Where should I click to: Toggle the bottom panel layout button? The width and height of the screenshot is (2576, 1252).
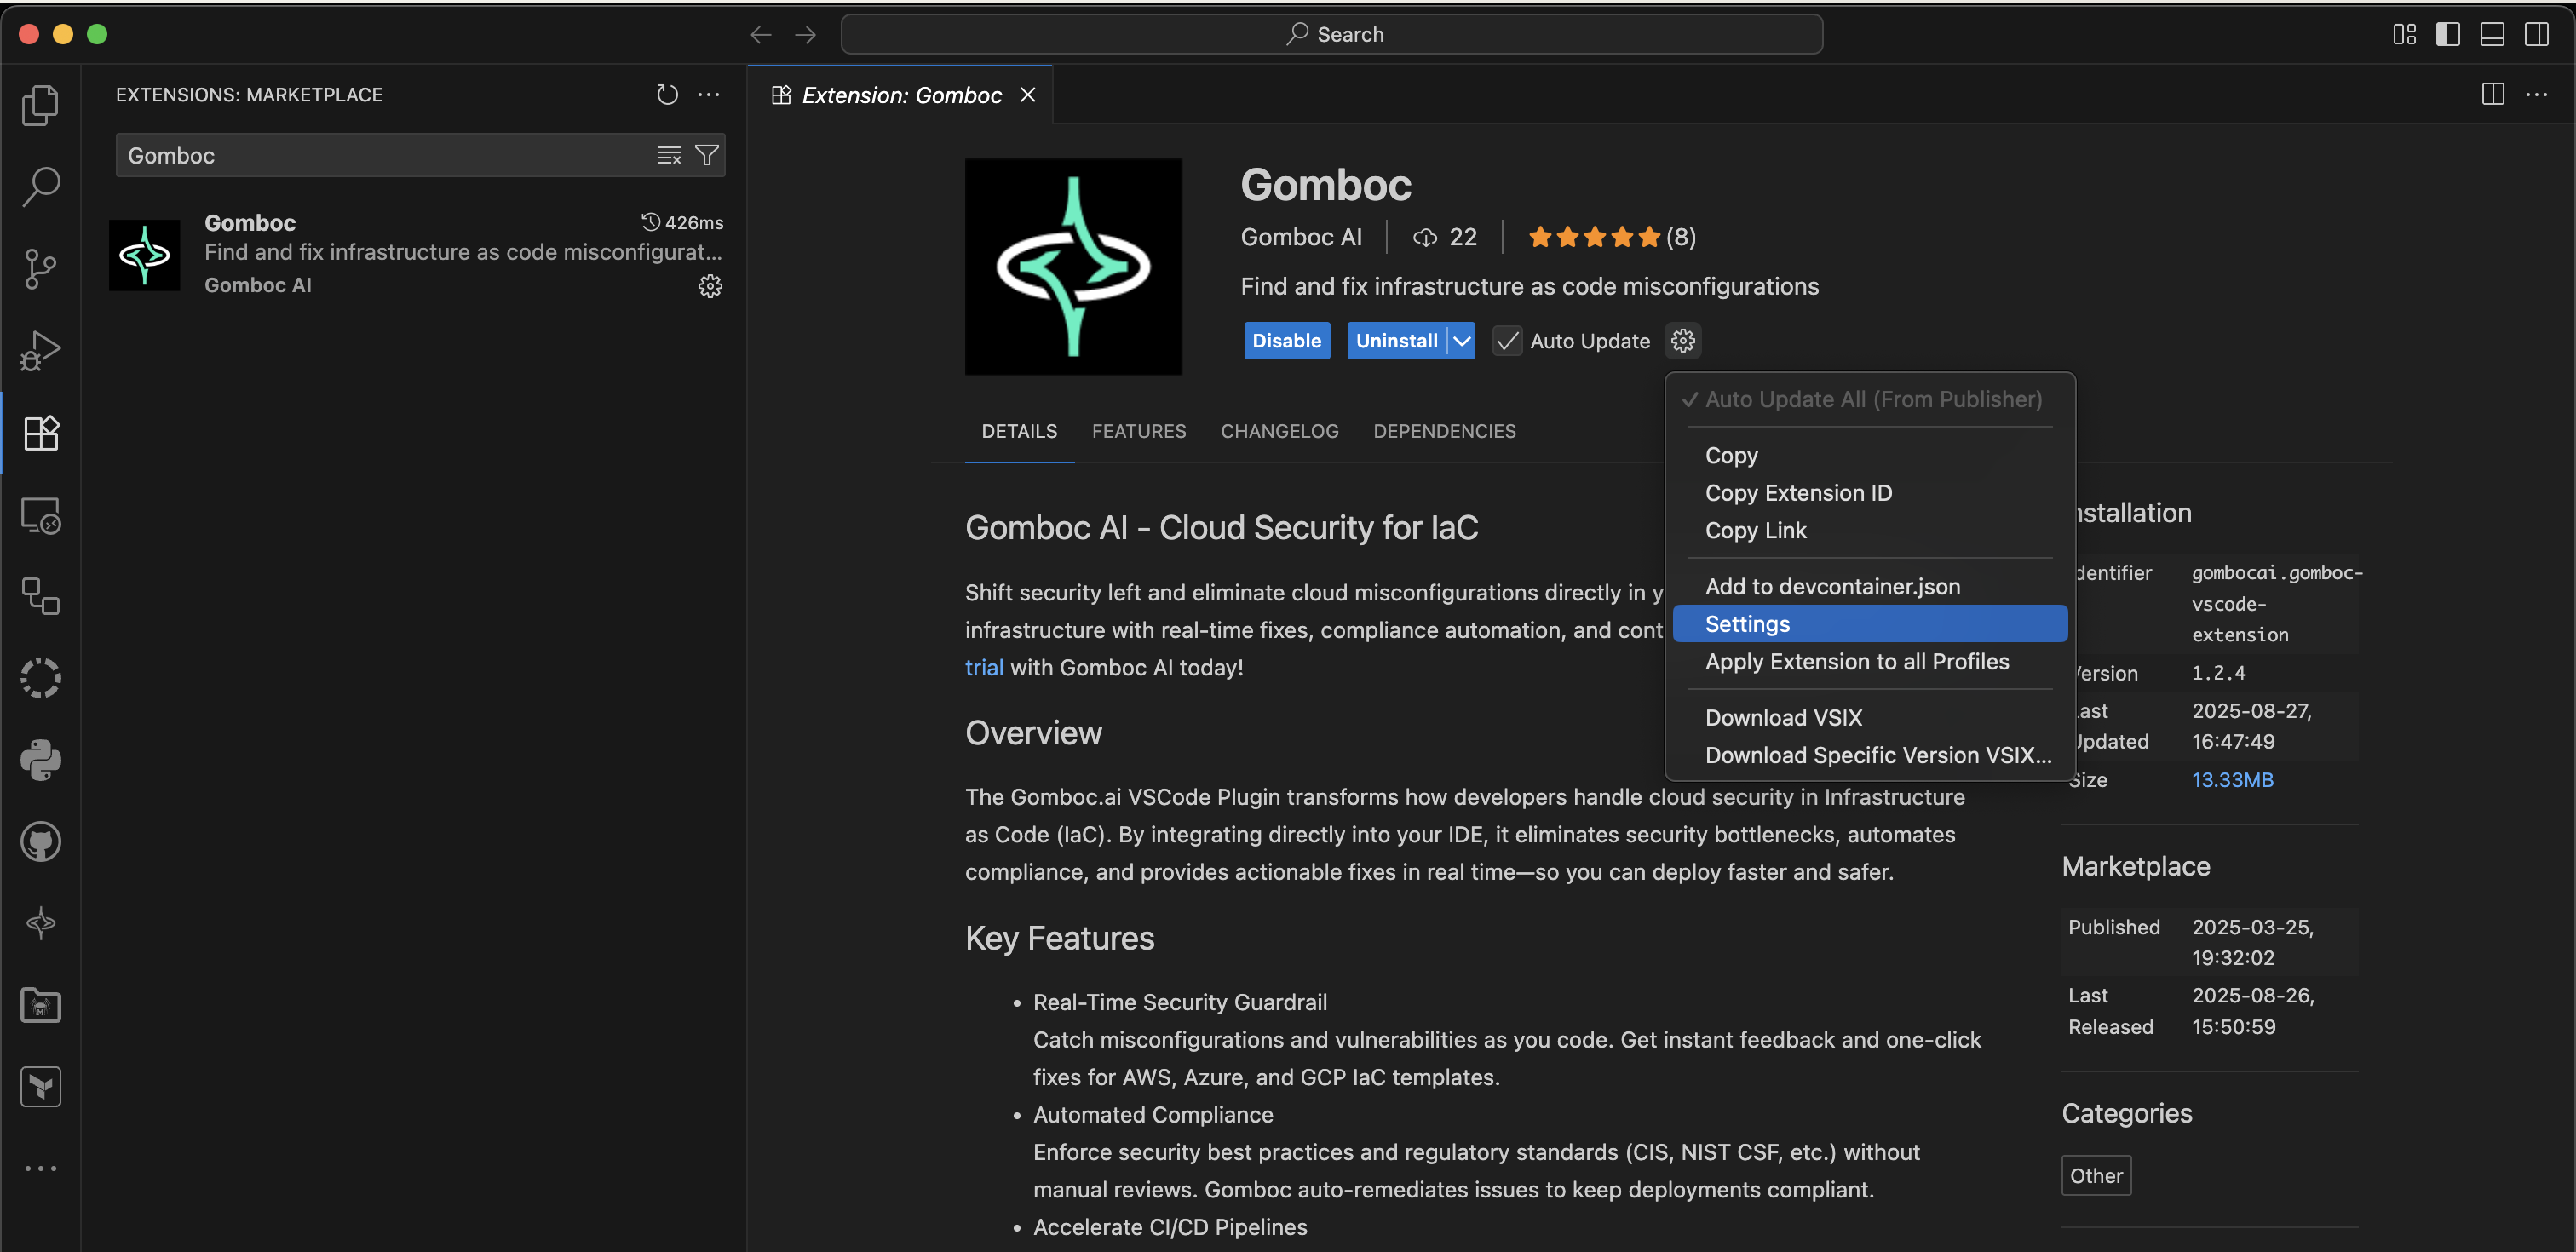pos(2492,34)
